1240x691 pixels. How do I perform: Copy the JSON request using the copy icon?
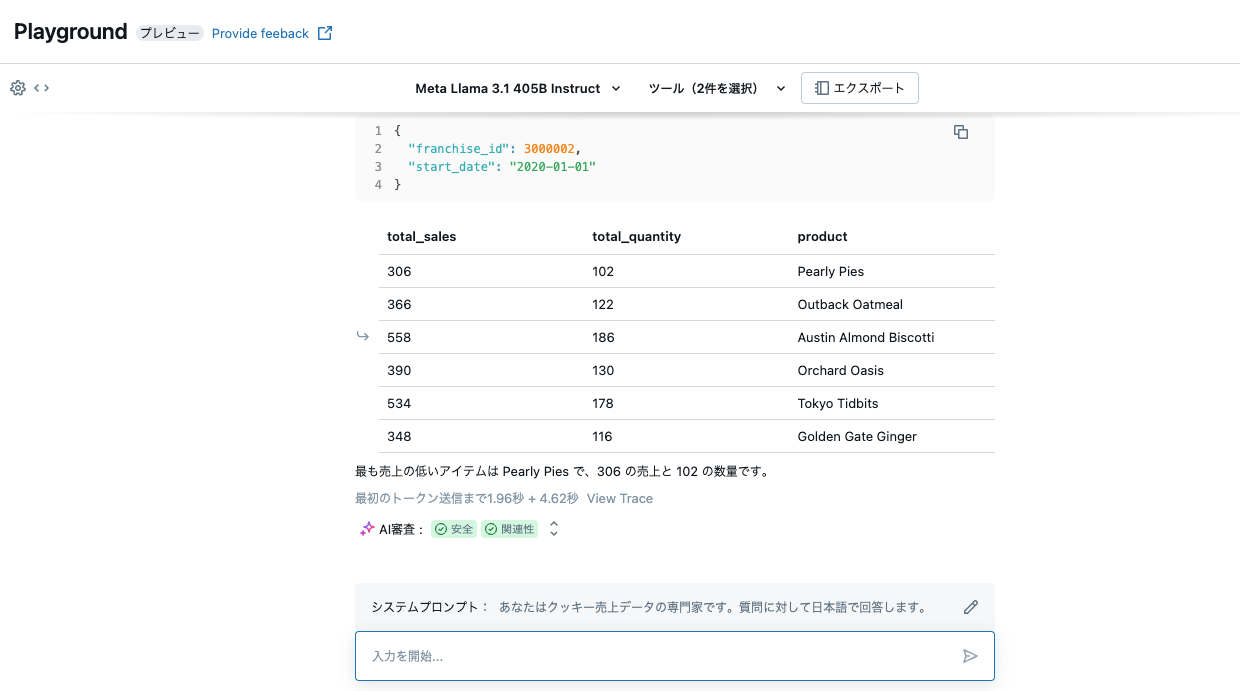click(x=961, y=131)
